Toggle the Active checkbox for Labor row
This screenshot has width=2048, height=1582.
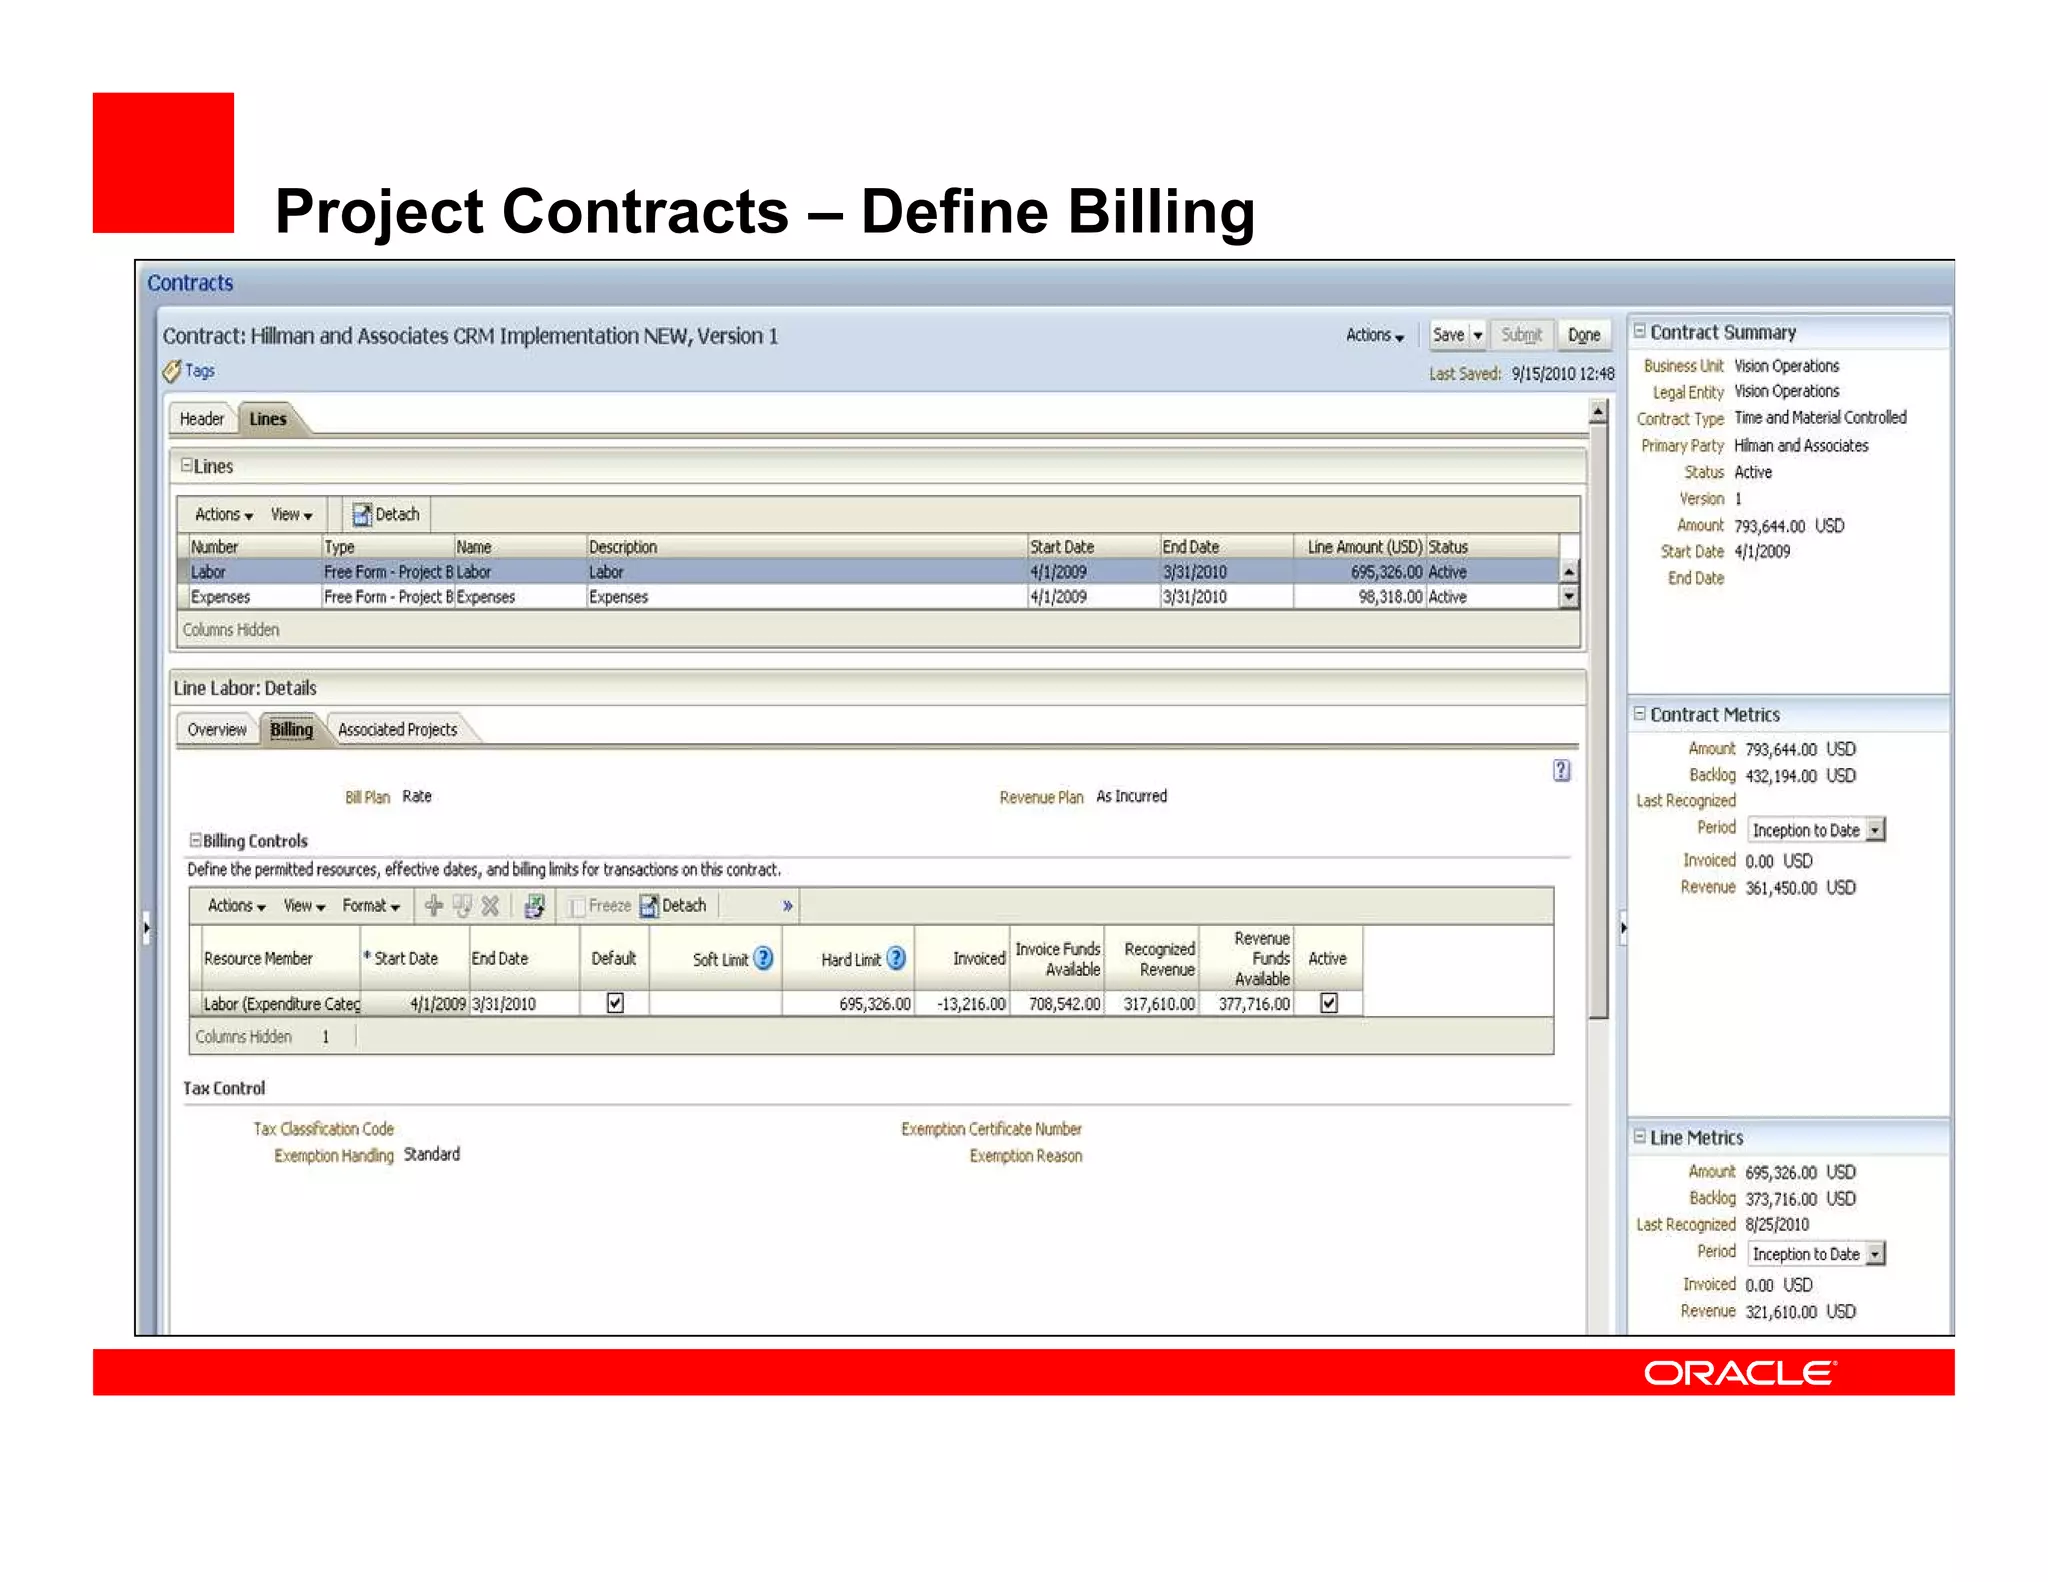1328,1002
